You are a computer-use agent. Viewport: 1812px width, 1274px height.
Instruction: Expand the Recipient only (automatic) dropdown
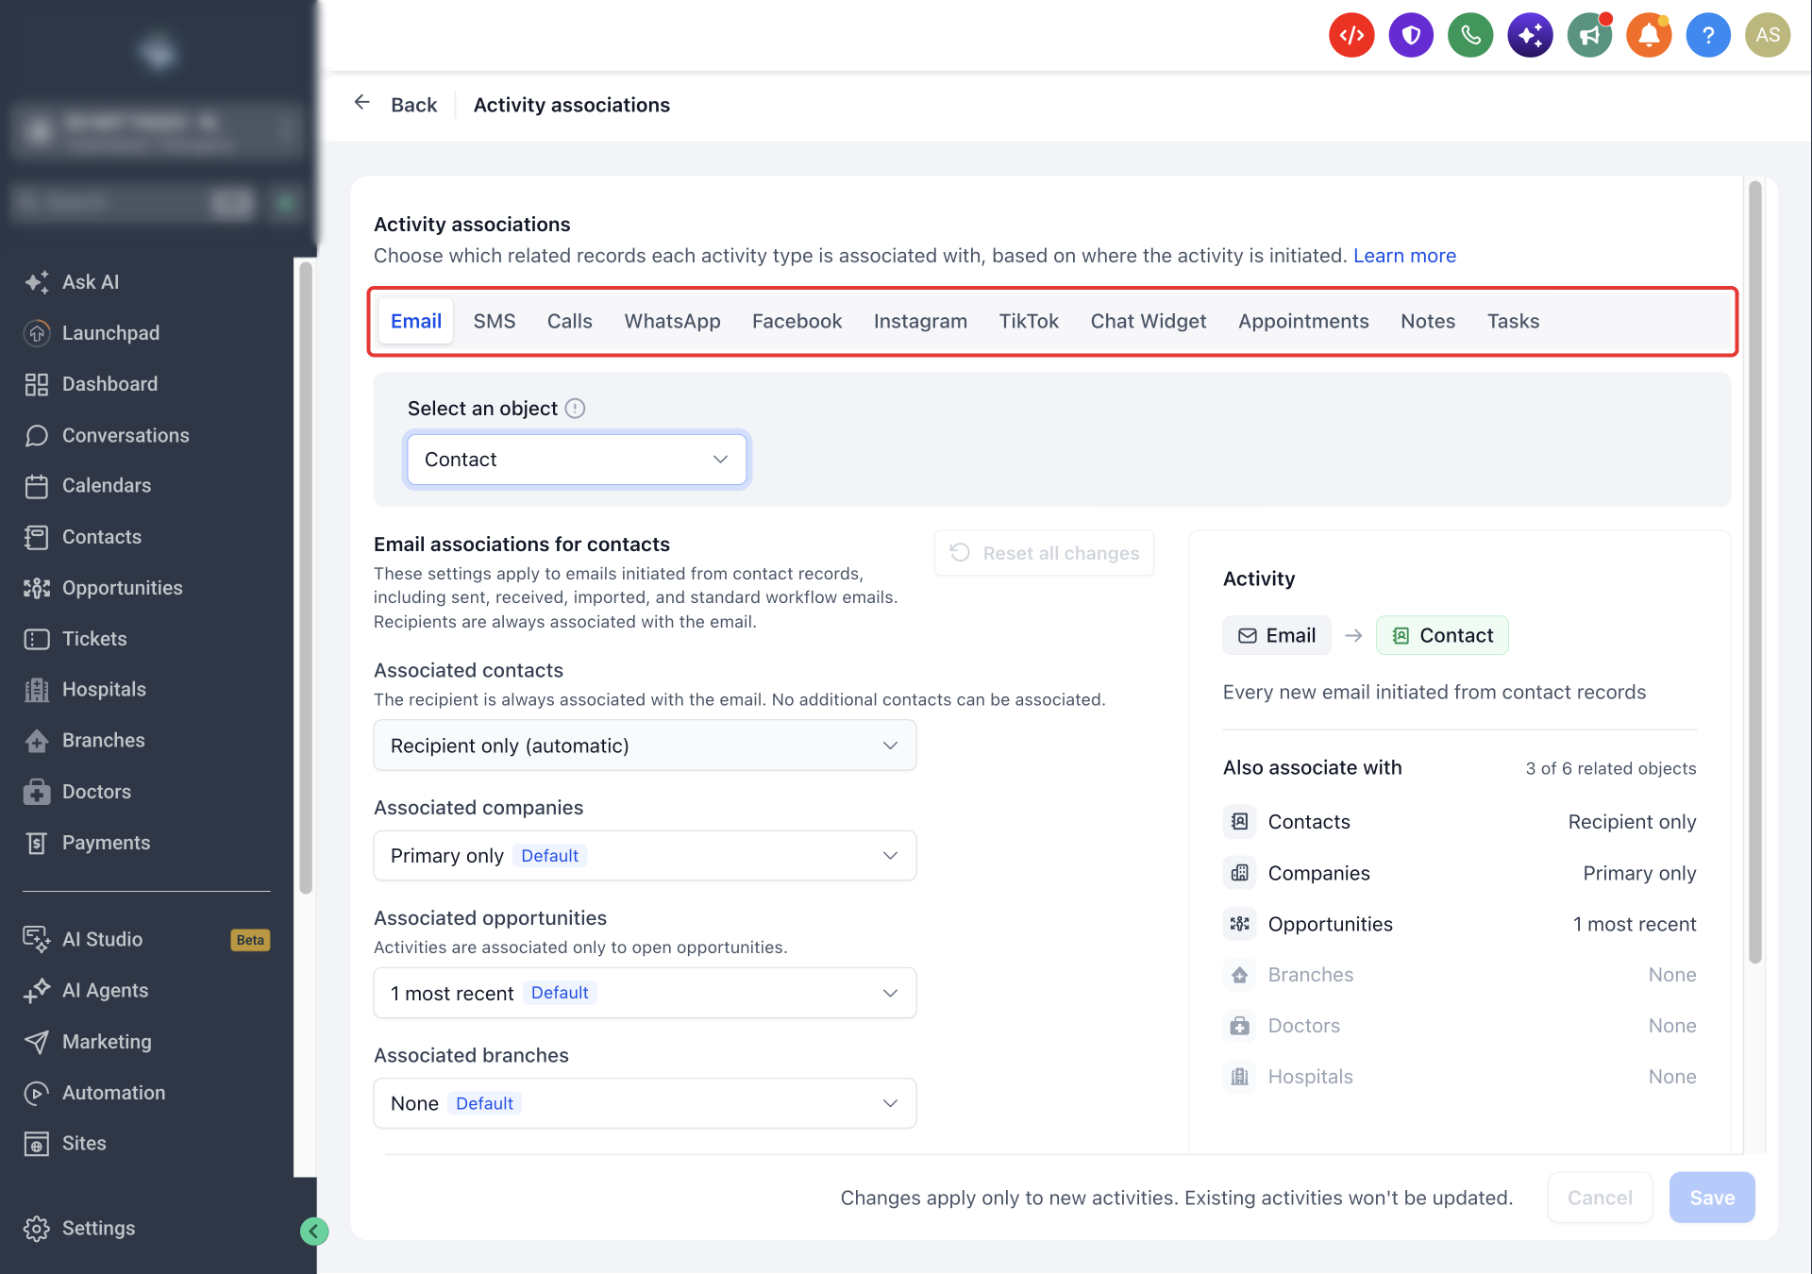[x=645, y=745]
